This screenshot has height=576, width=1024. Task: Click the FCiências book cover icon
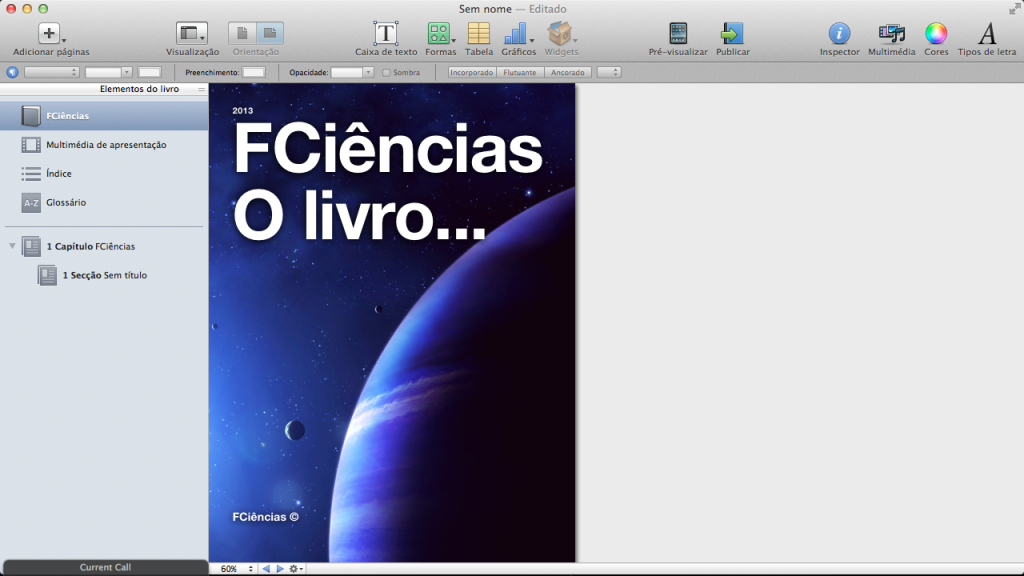(x=31, y=116)
